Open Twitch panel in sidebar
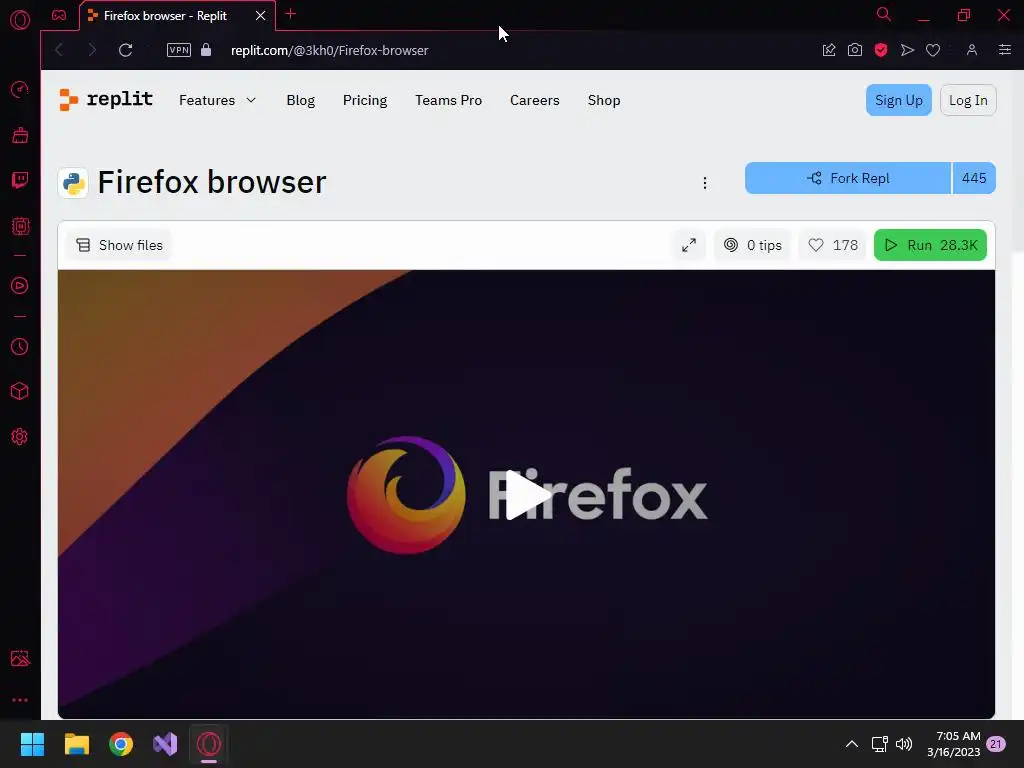The height and width of the screenshot is (768, 1024). coord(20,180)
